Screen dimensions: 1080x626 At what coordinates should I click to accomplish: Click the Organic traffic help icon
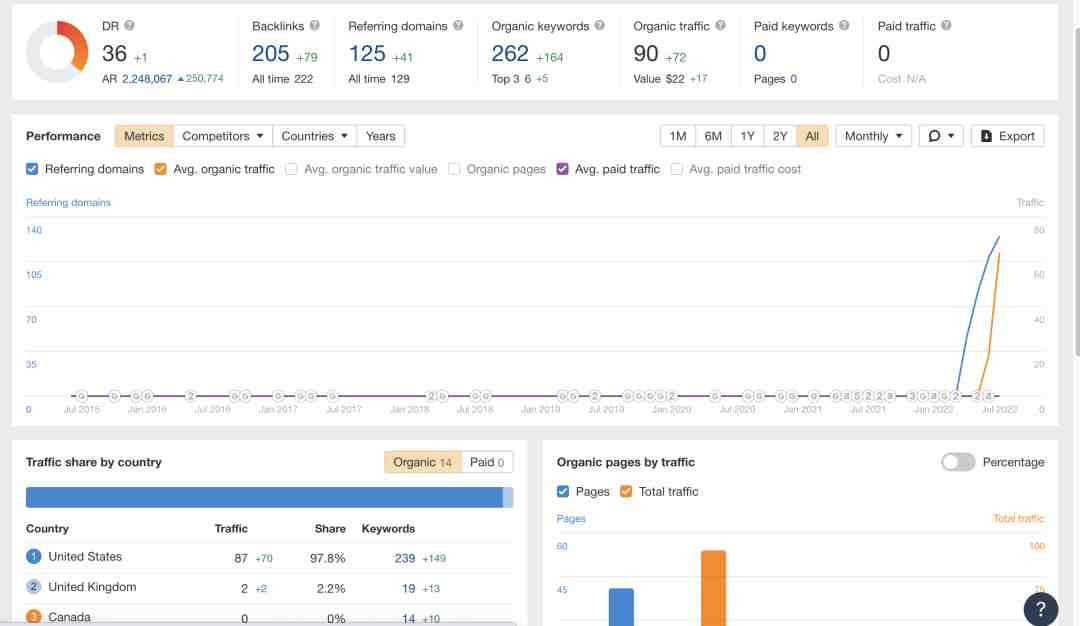720,25
